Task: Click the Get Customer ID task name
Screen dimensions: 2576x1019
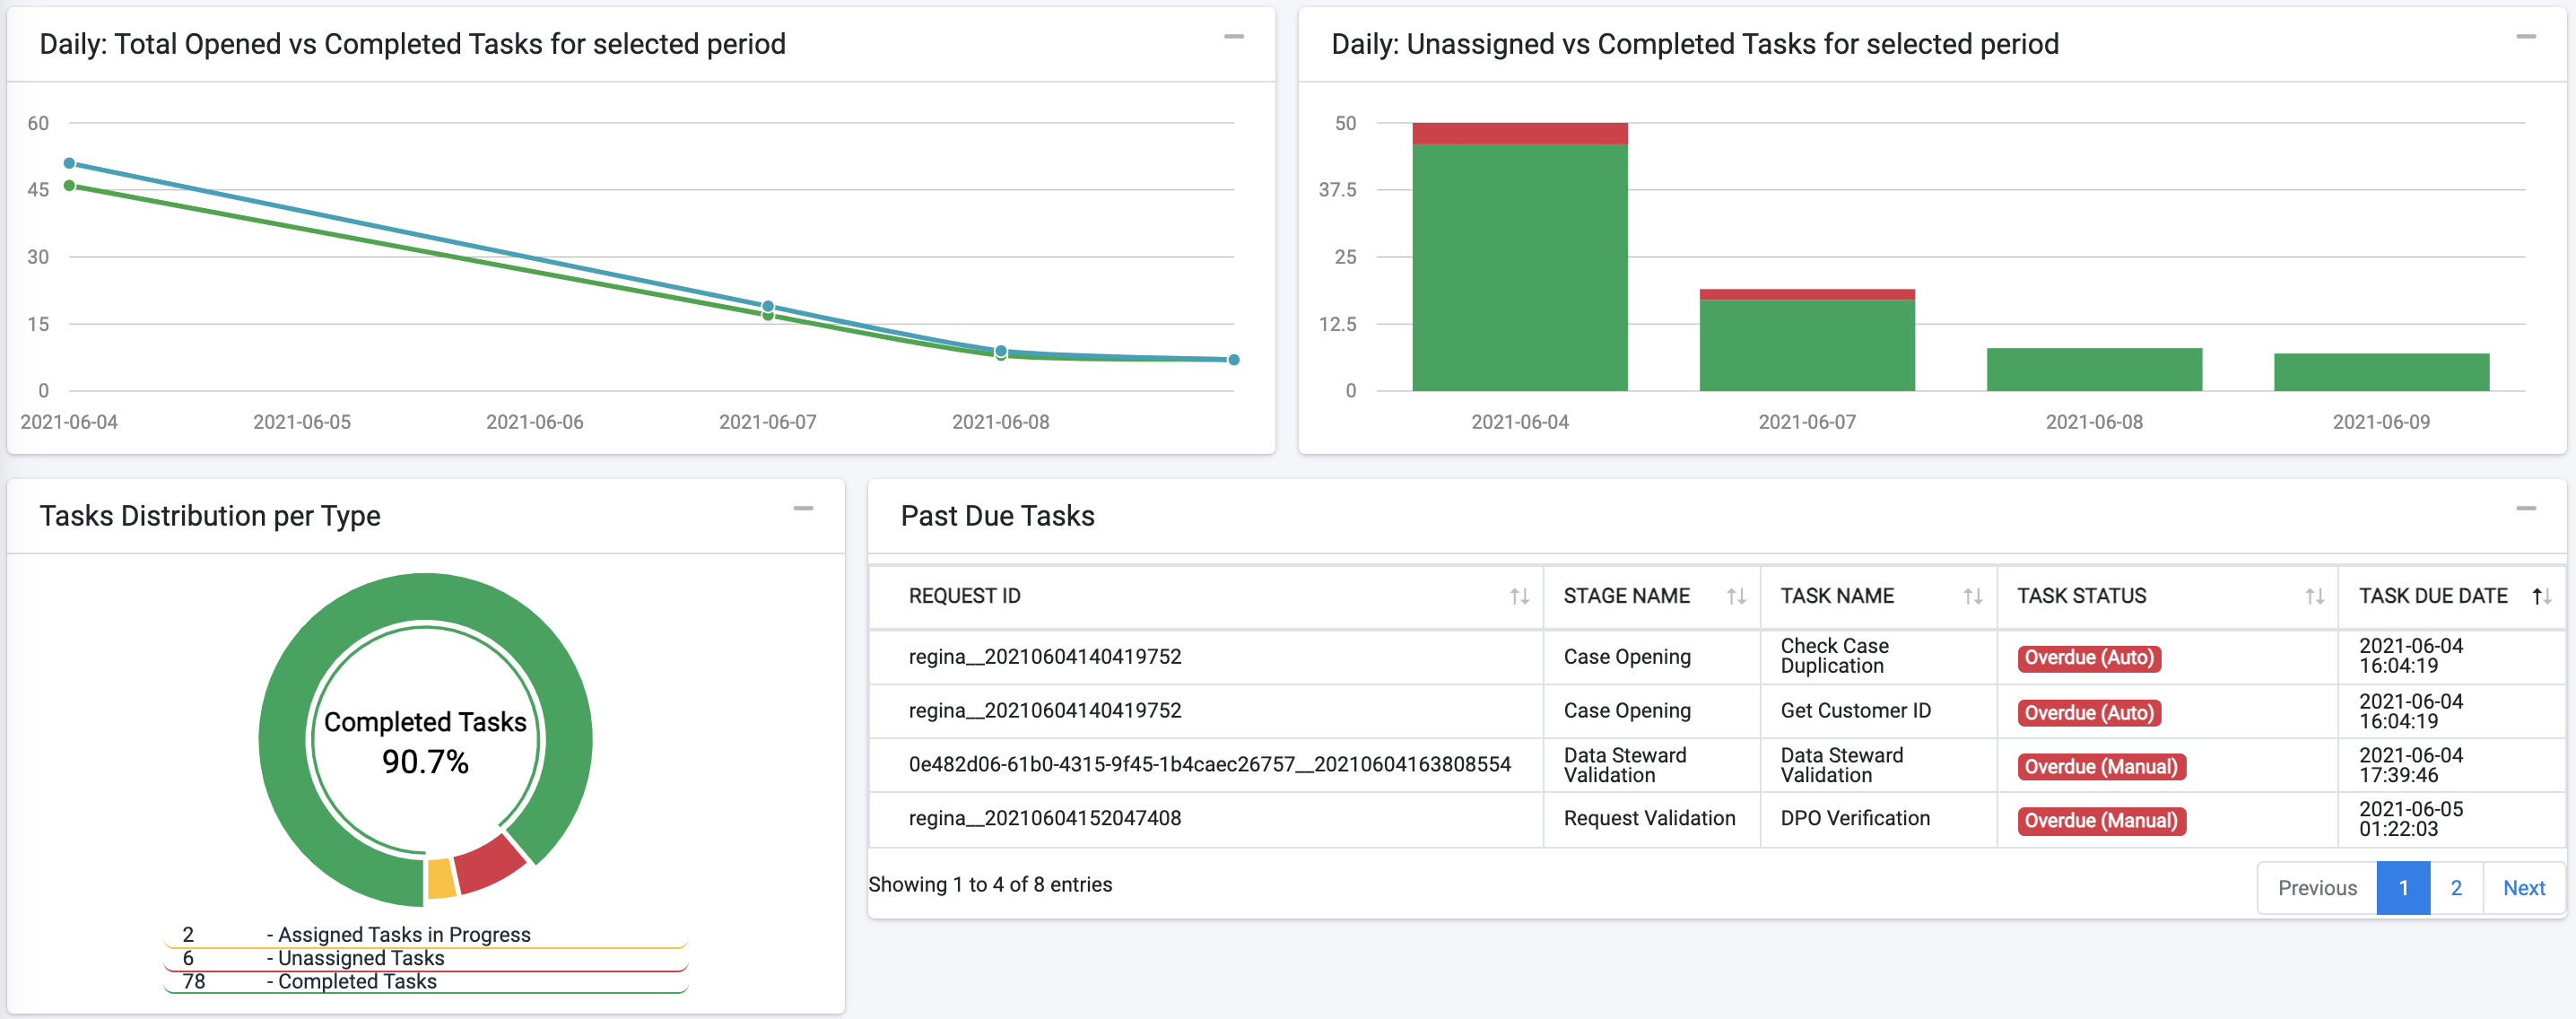Action: [x=1855, y=711]
